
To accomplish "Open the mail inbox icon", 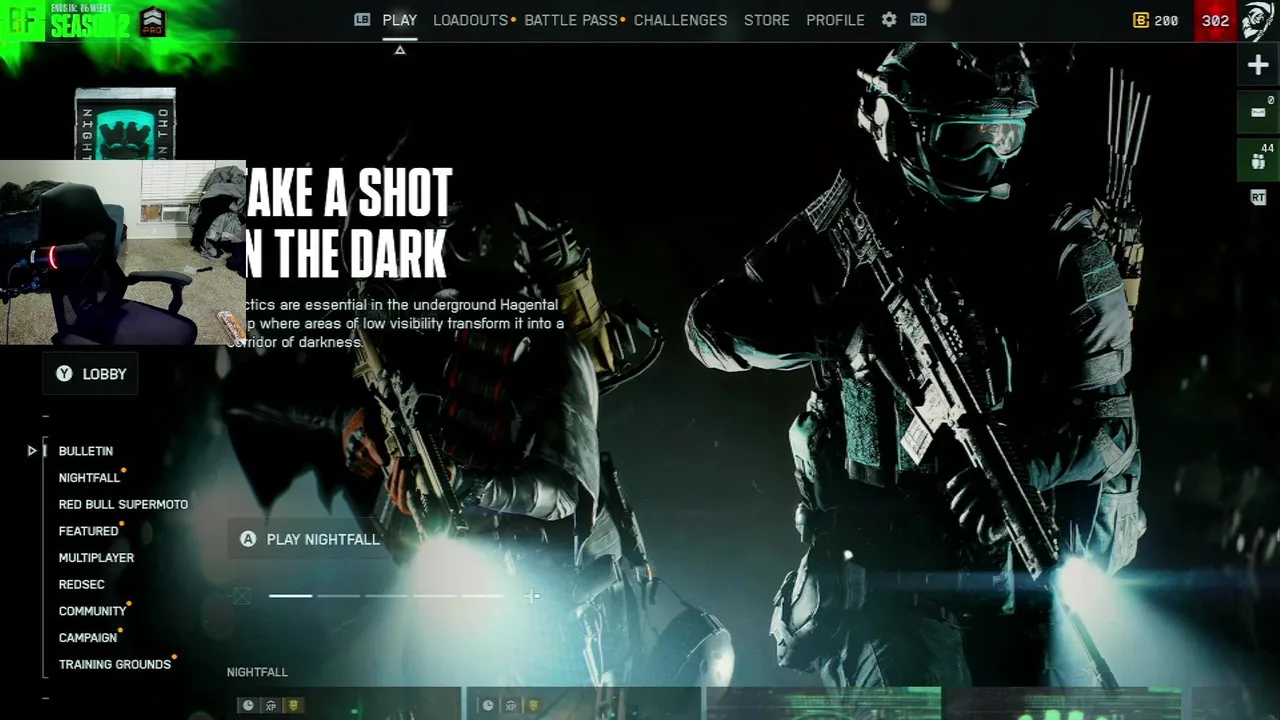I will tap(1258, 112).
